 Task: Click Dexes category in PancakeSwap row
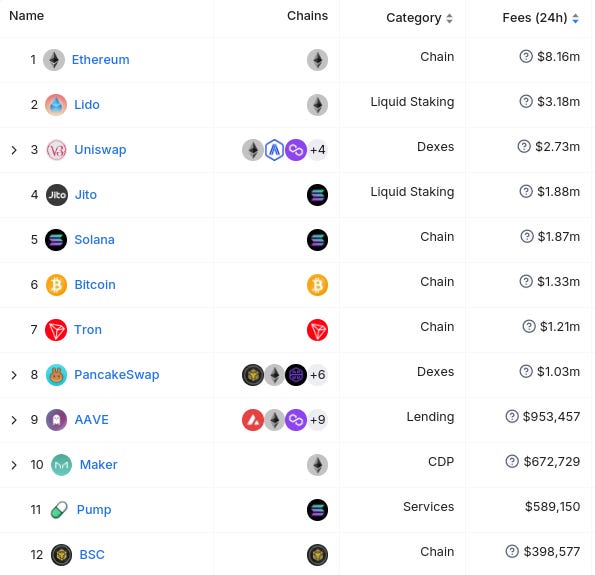pyautogui.click(x=435, y=372)
